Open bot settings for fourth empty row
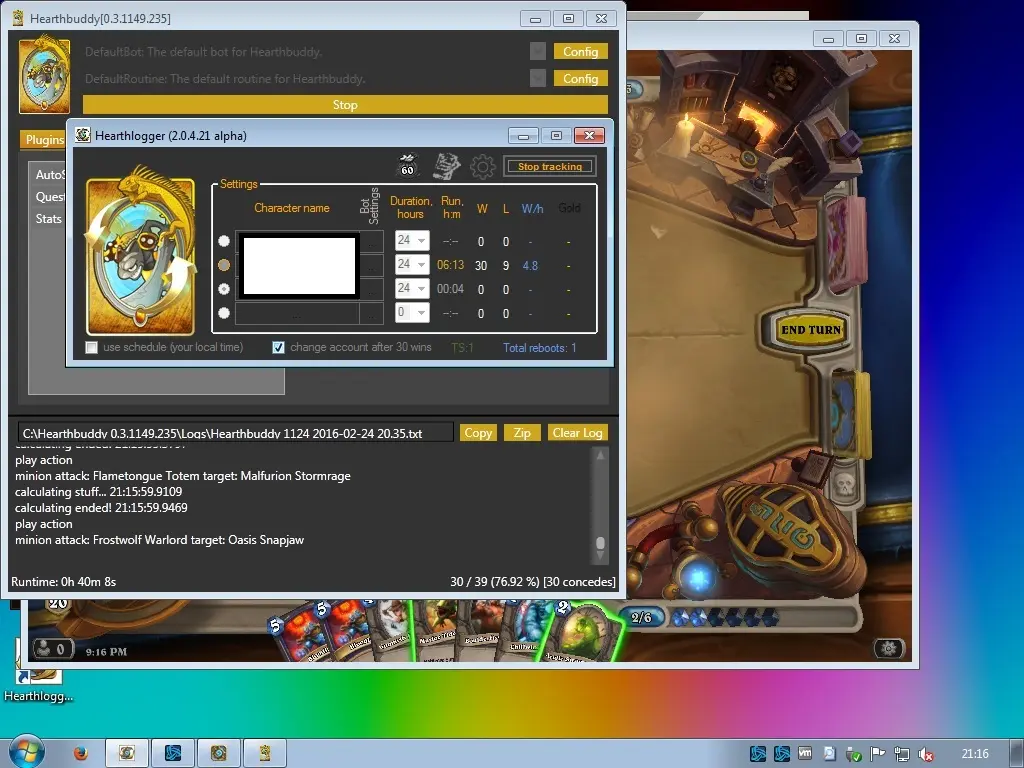 [x=372, y=313]
